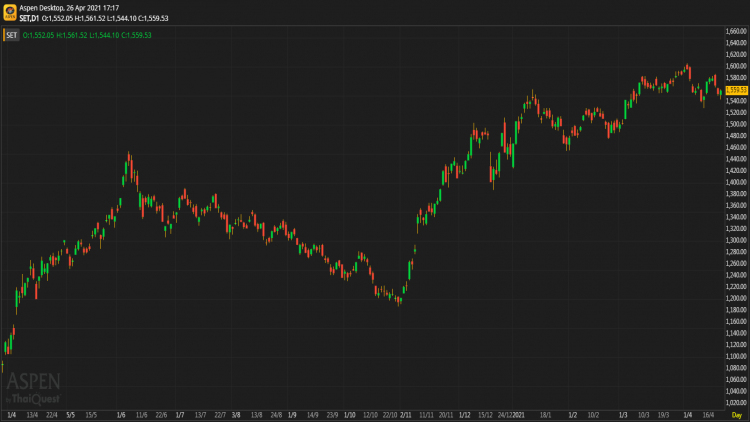Click the 1/9 date label
Viewport: 750px width, 422px height.
tap(292, 415)
